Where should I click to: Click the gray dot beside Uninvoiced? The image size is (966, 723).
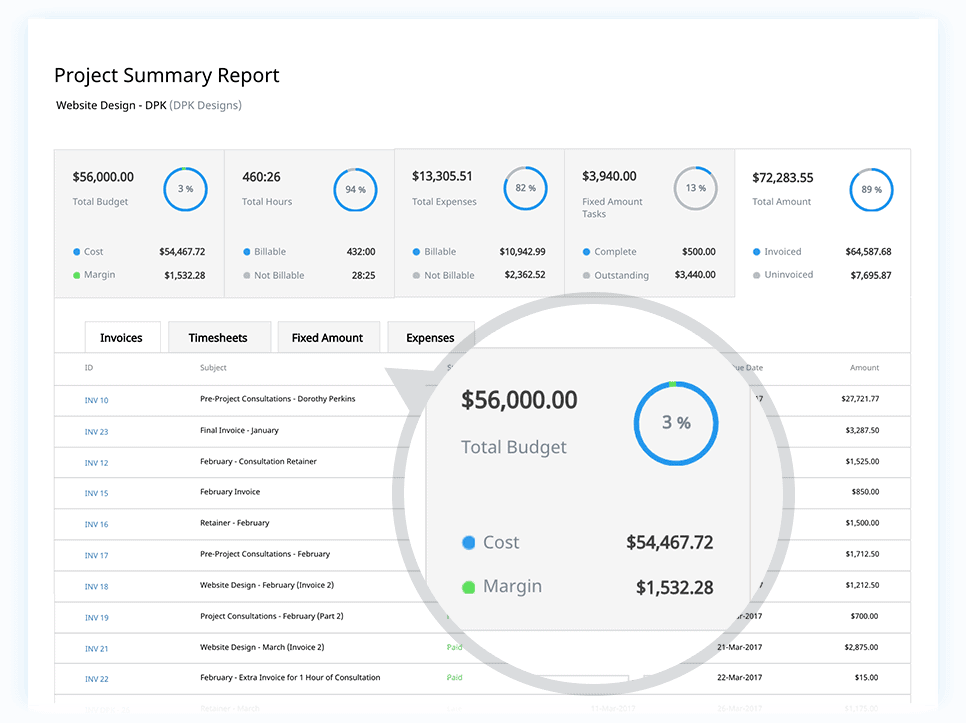click(x=757, y=275)
